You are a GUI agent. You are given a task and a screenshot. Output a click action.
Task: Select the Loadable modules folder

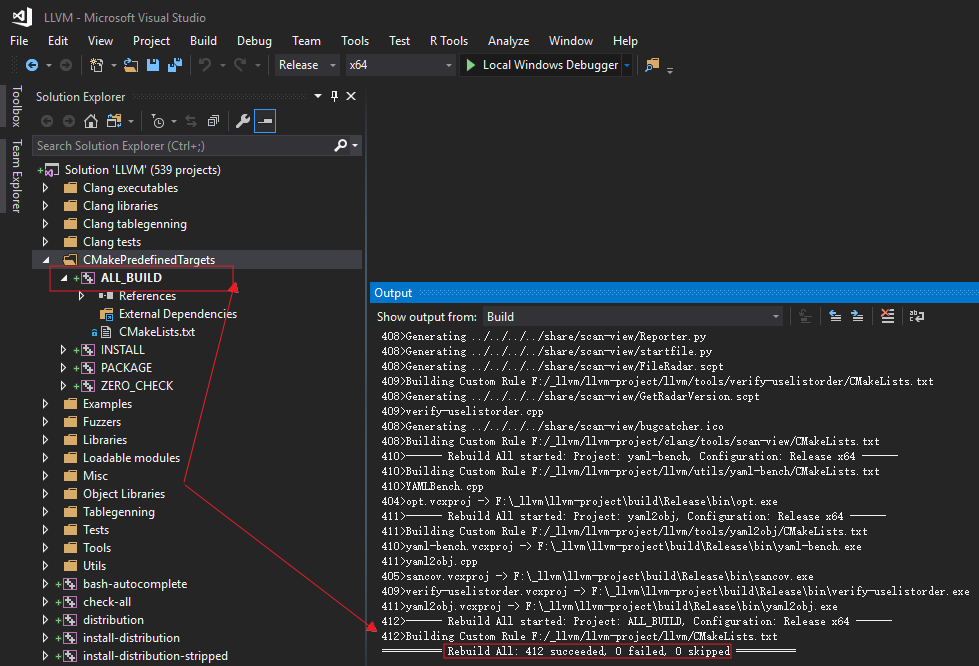coord(131,458)
